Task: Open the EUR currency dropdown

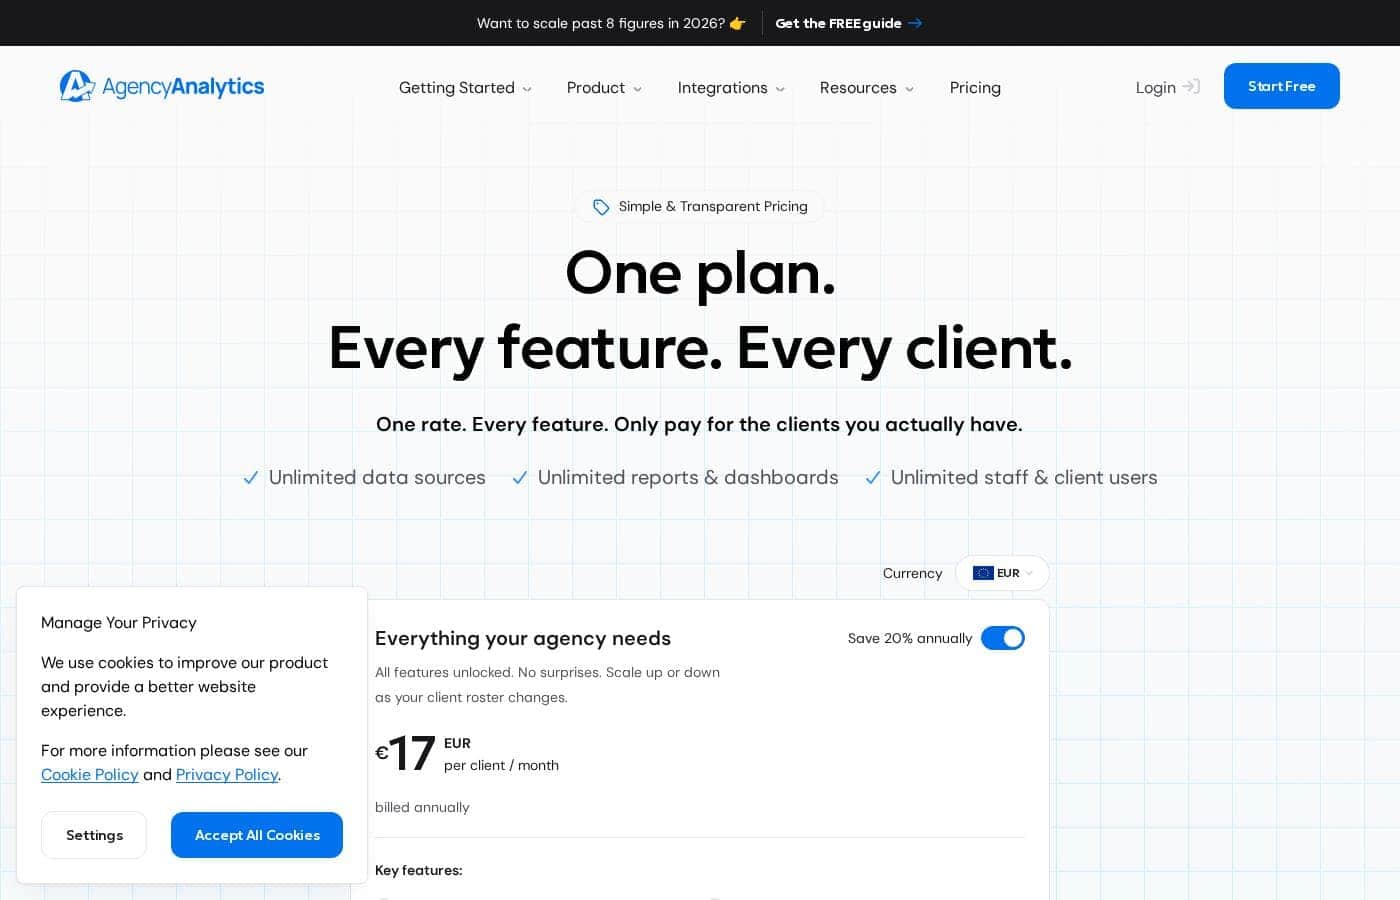Action: [1002, 573]
